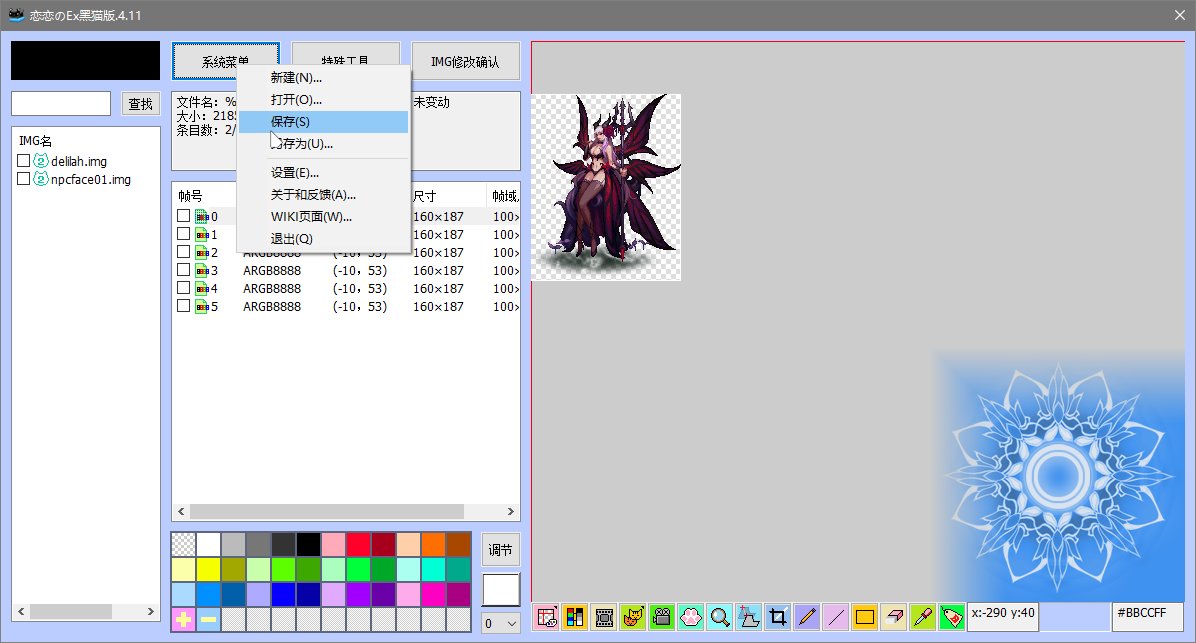
Task: Select the yellow rectangle tool
Action: coord(865,617)
